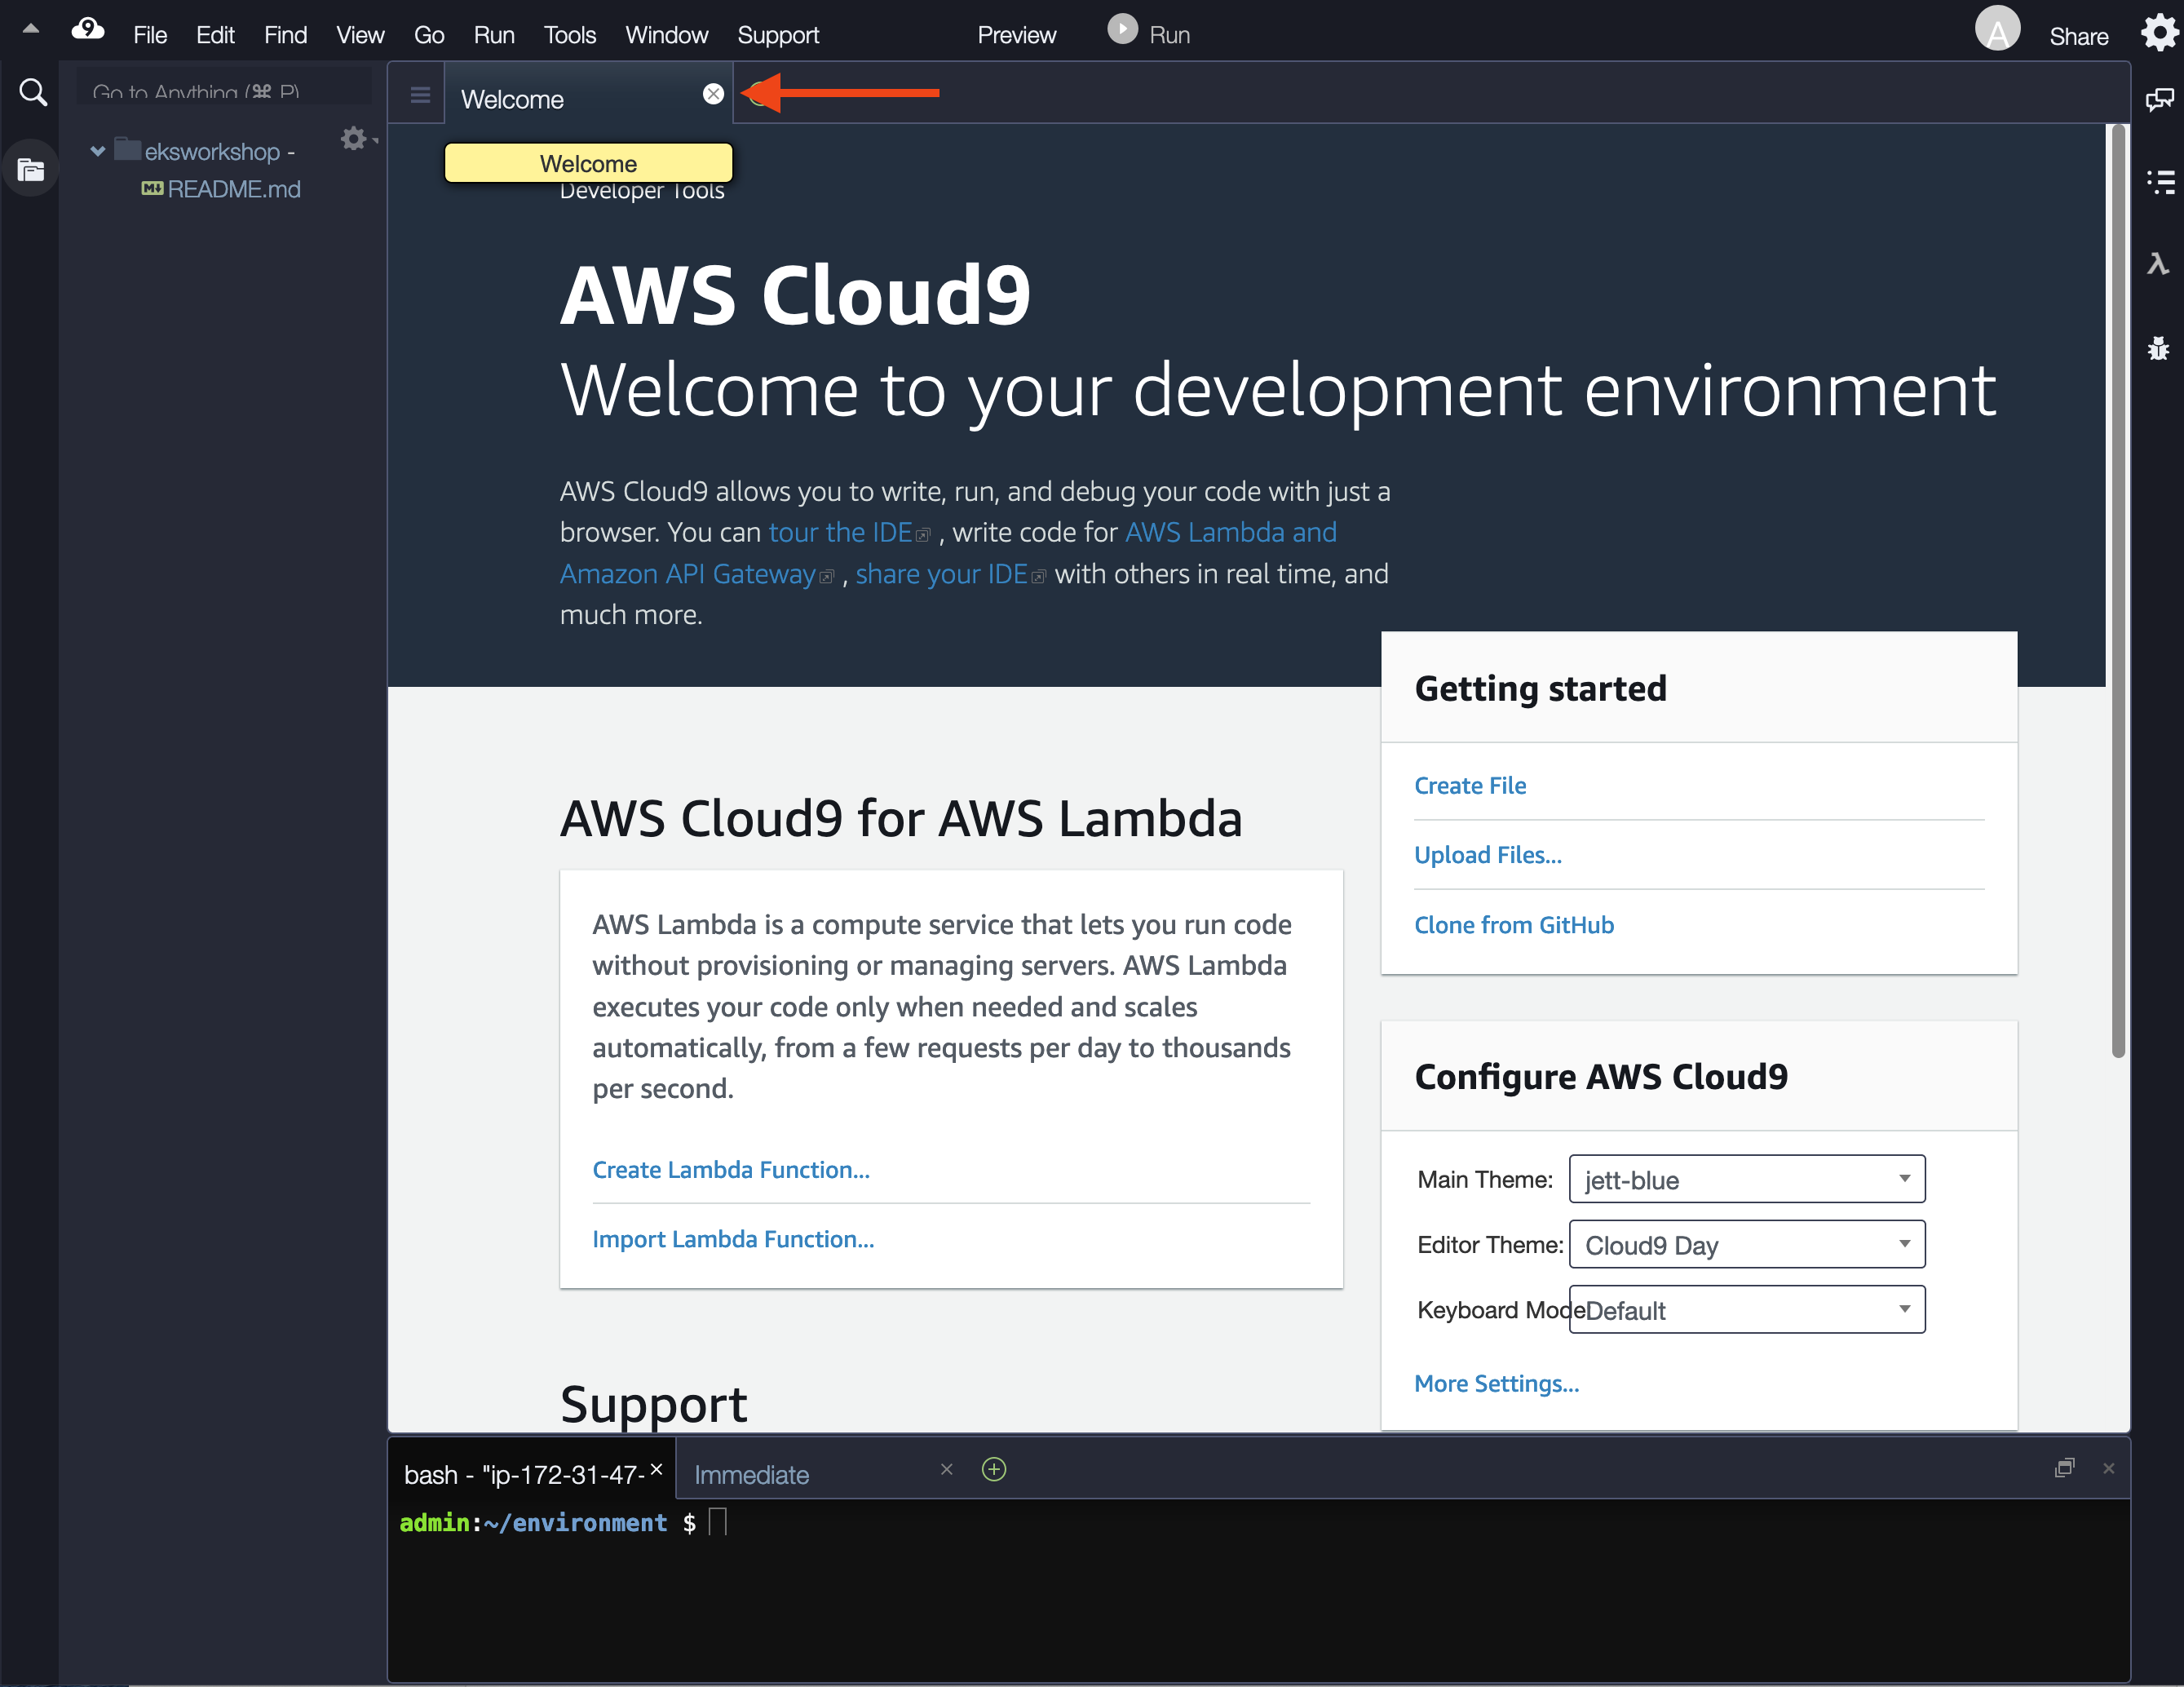The image size is (2184, 1687).
Task: Open the search panel magnifier icon
Action: point(32,93)
